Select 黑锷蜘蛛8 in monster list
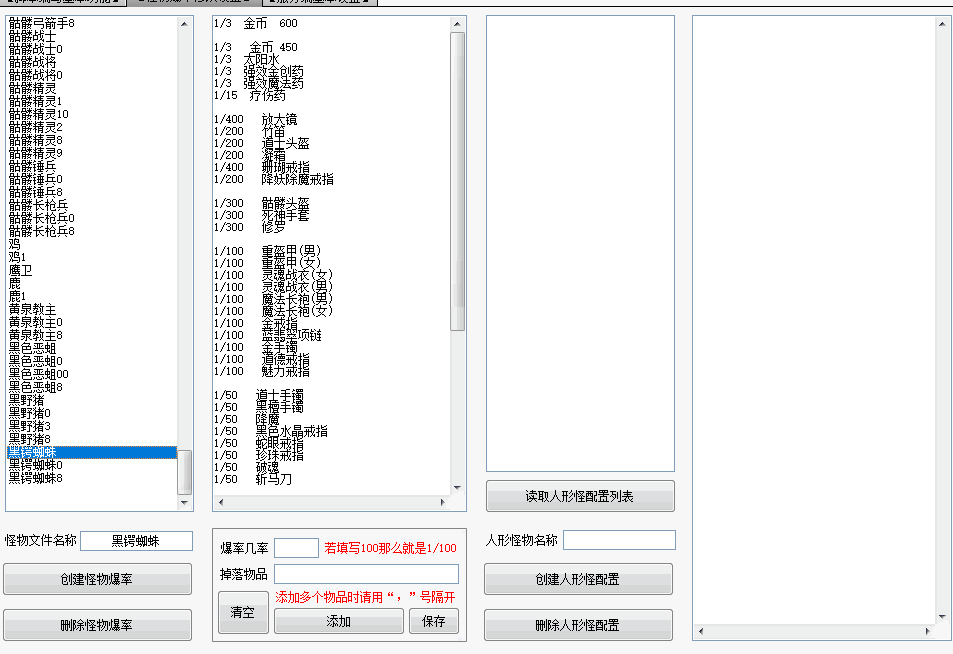This screenshot has width=953, height=654. 35,478
